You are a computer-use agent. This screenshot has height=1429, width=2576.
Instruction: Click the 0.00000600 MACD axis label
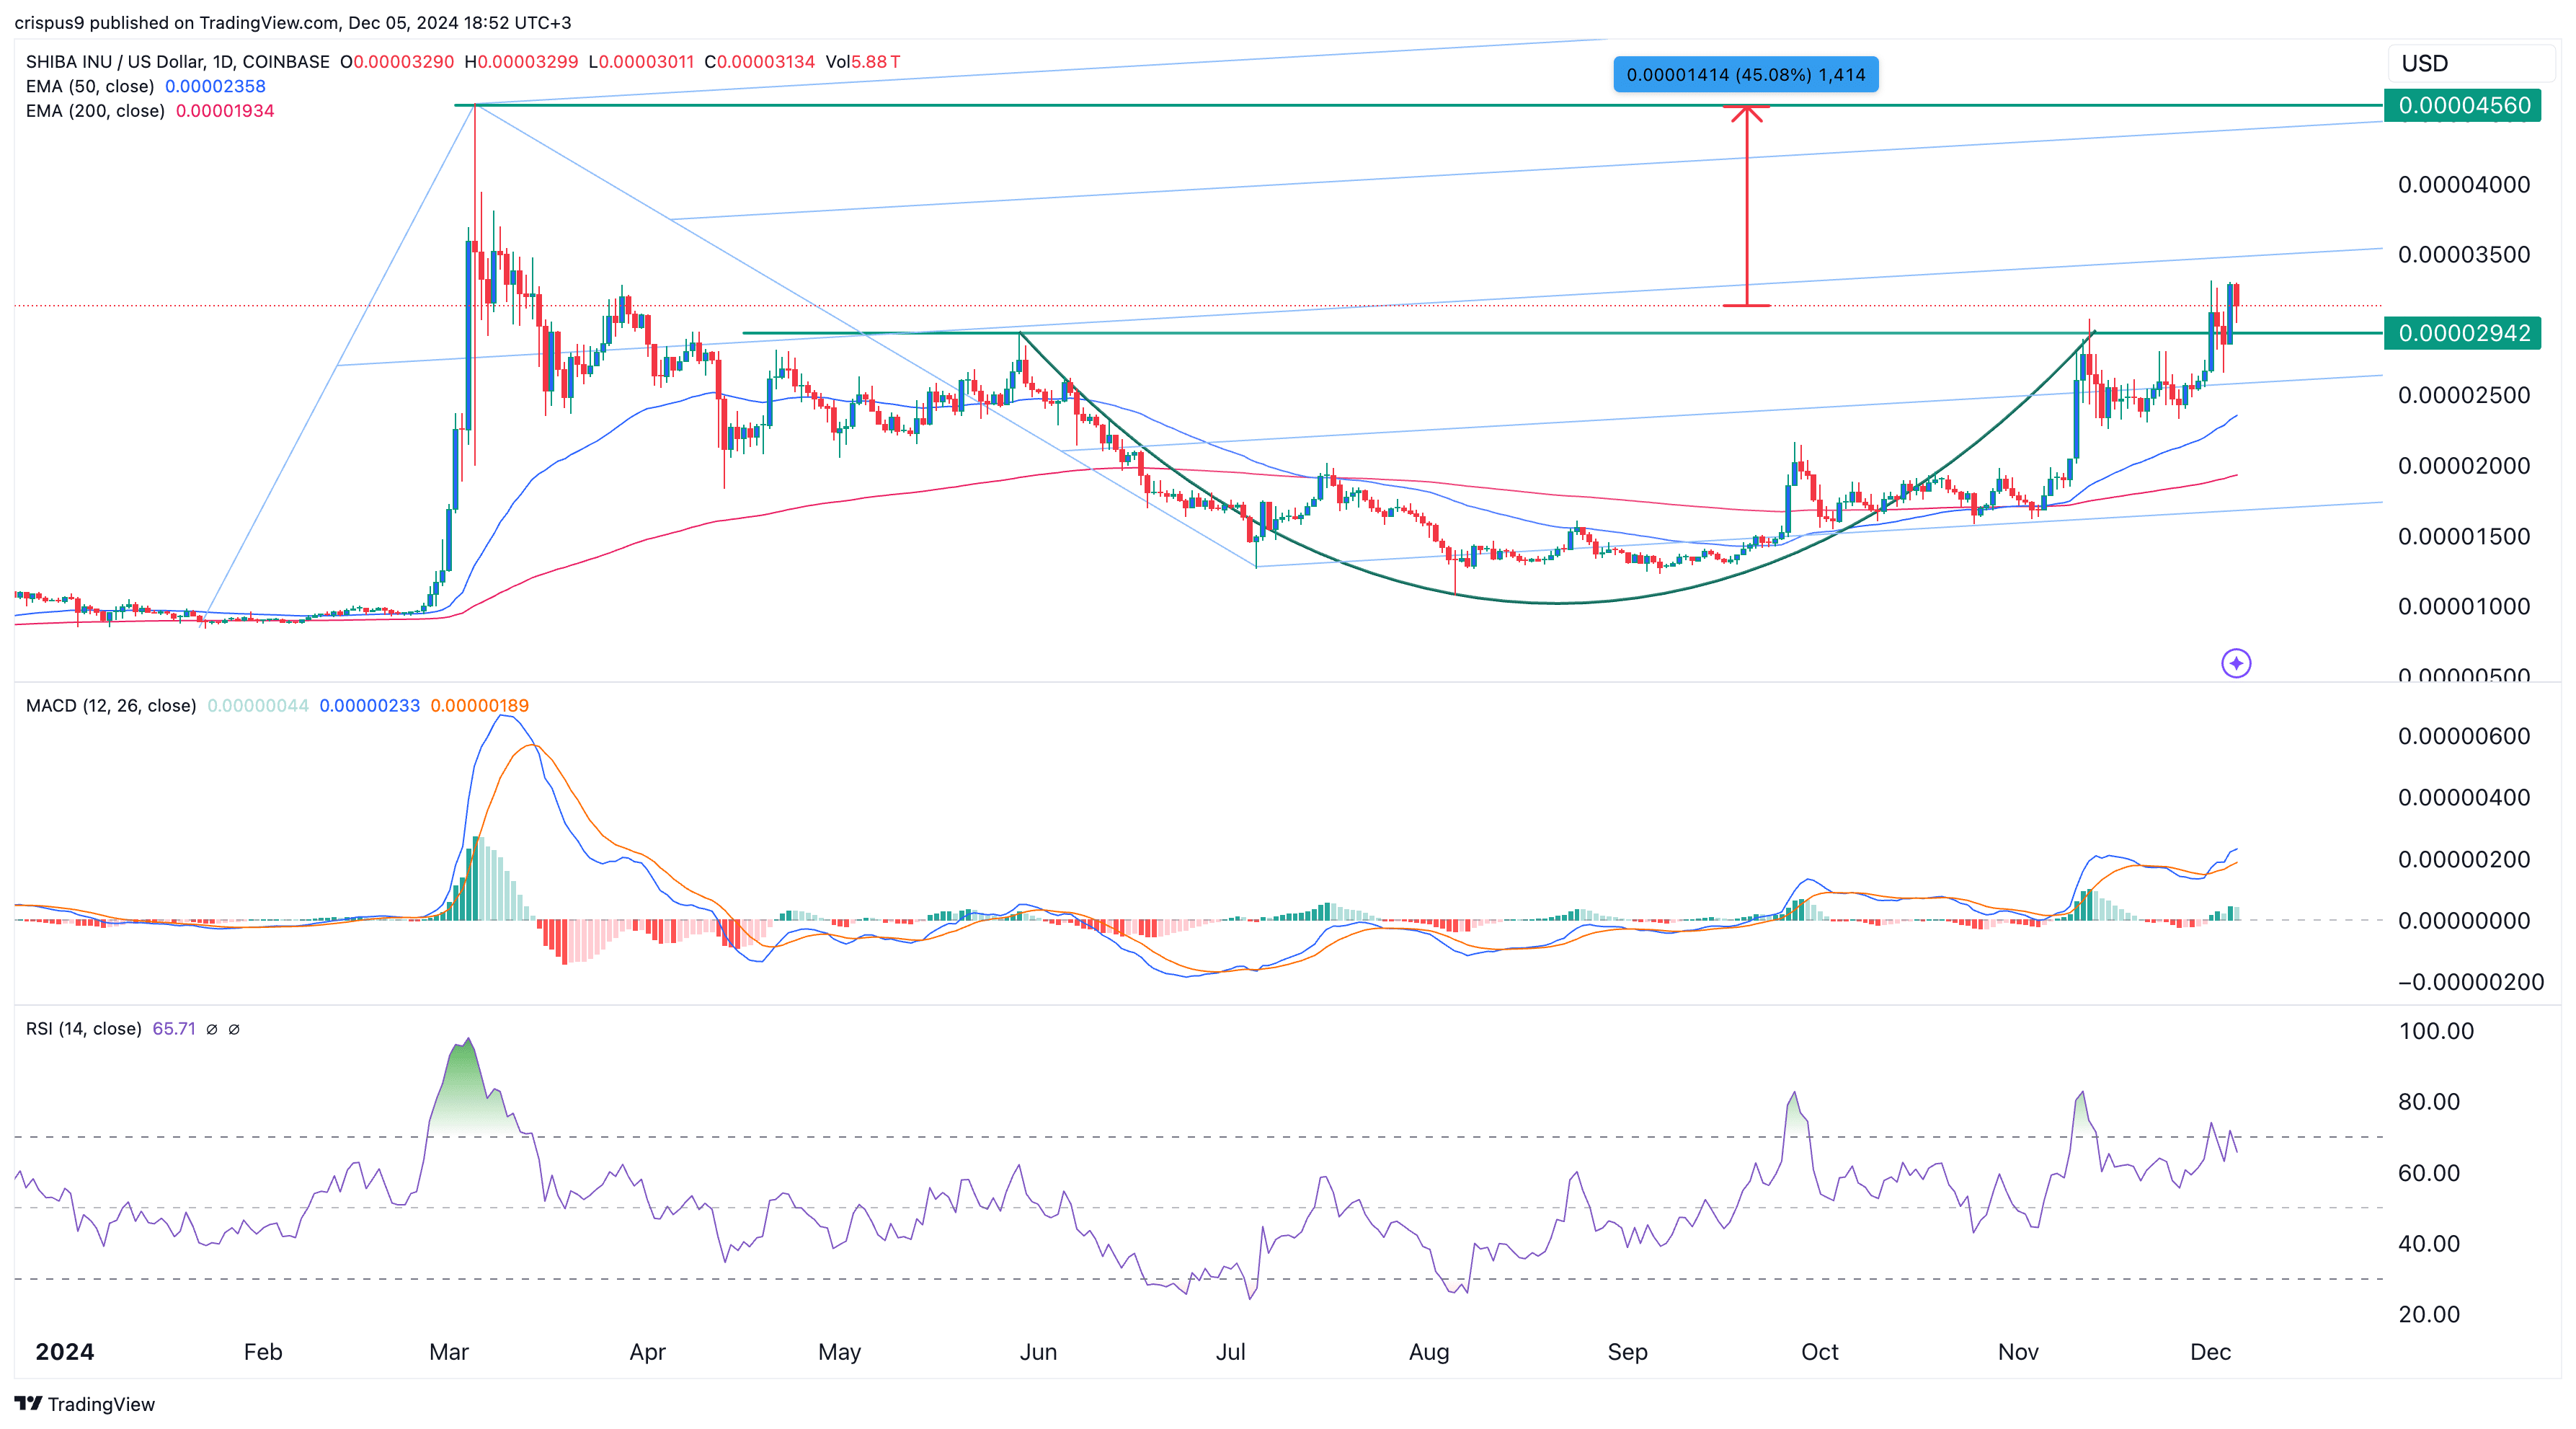pyautogui.click(x=2464, y=736)
